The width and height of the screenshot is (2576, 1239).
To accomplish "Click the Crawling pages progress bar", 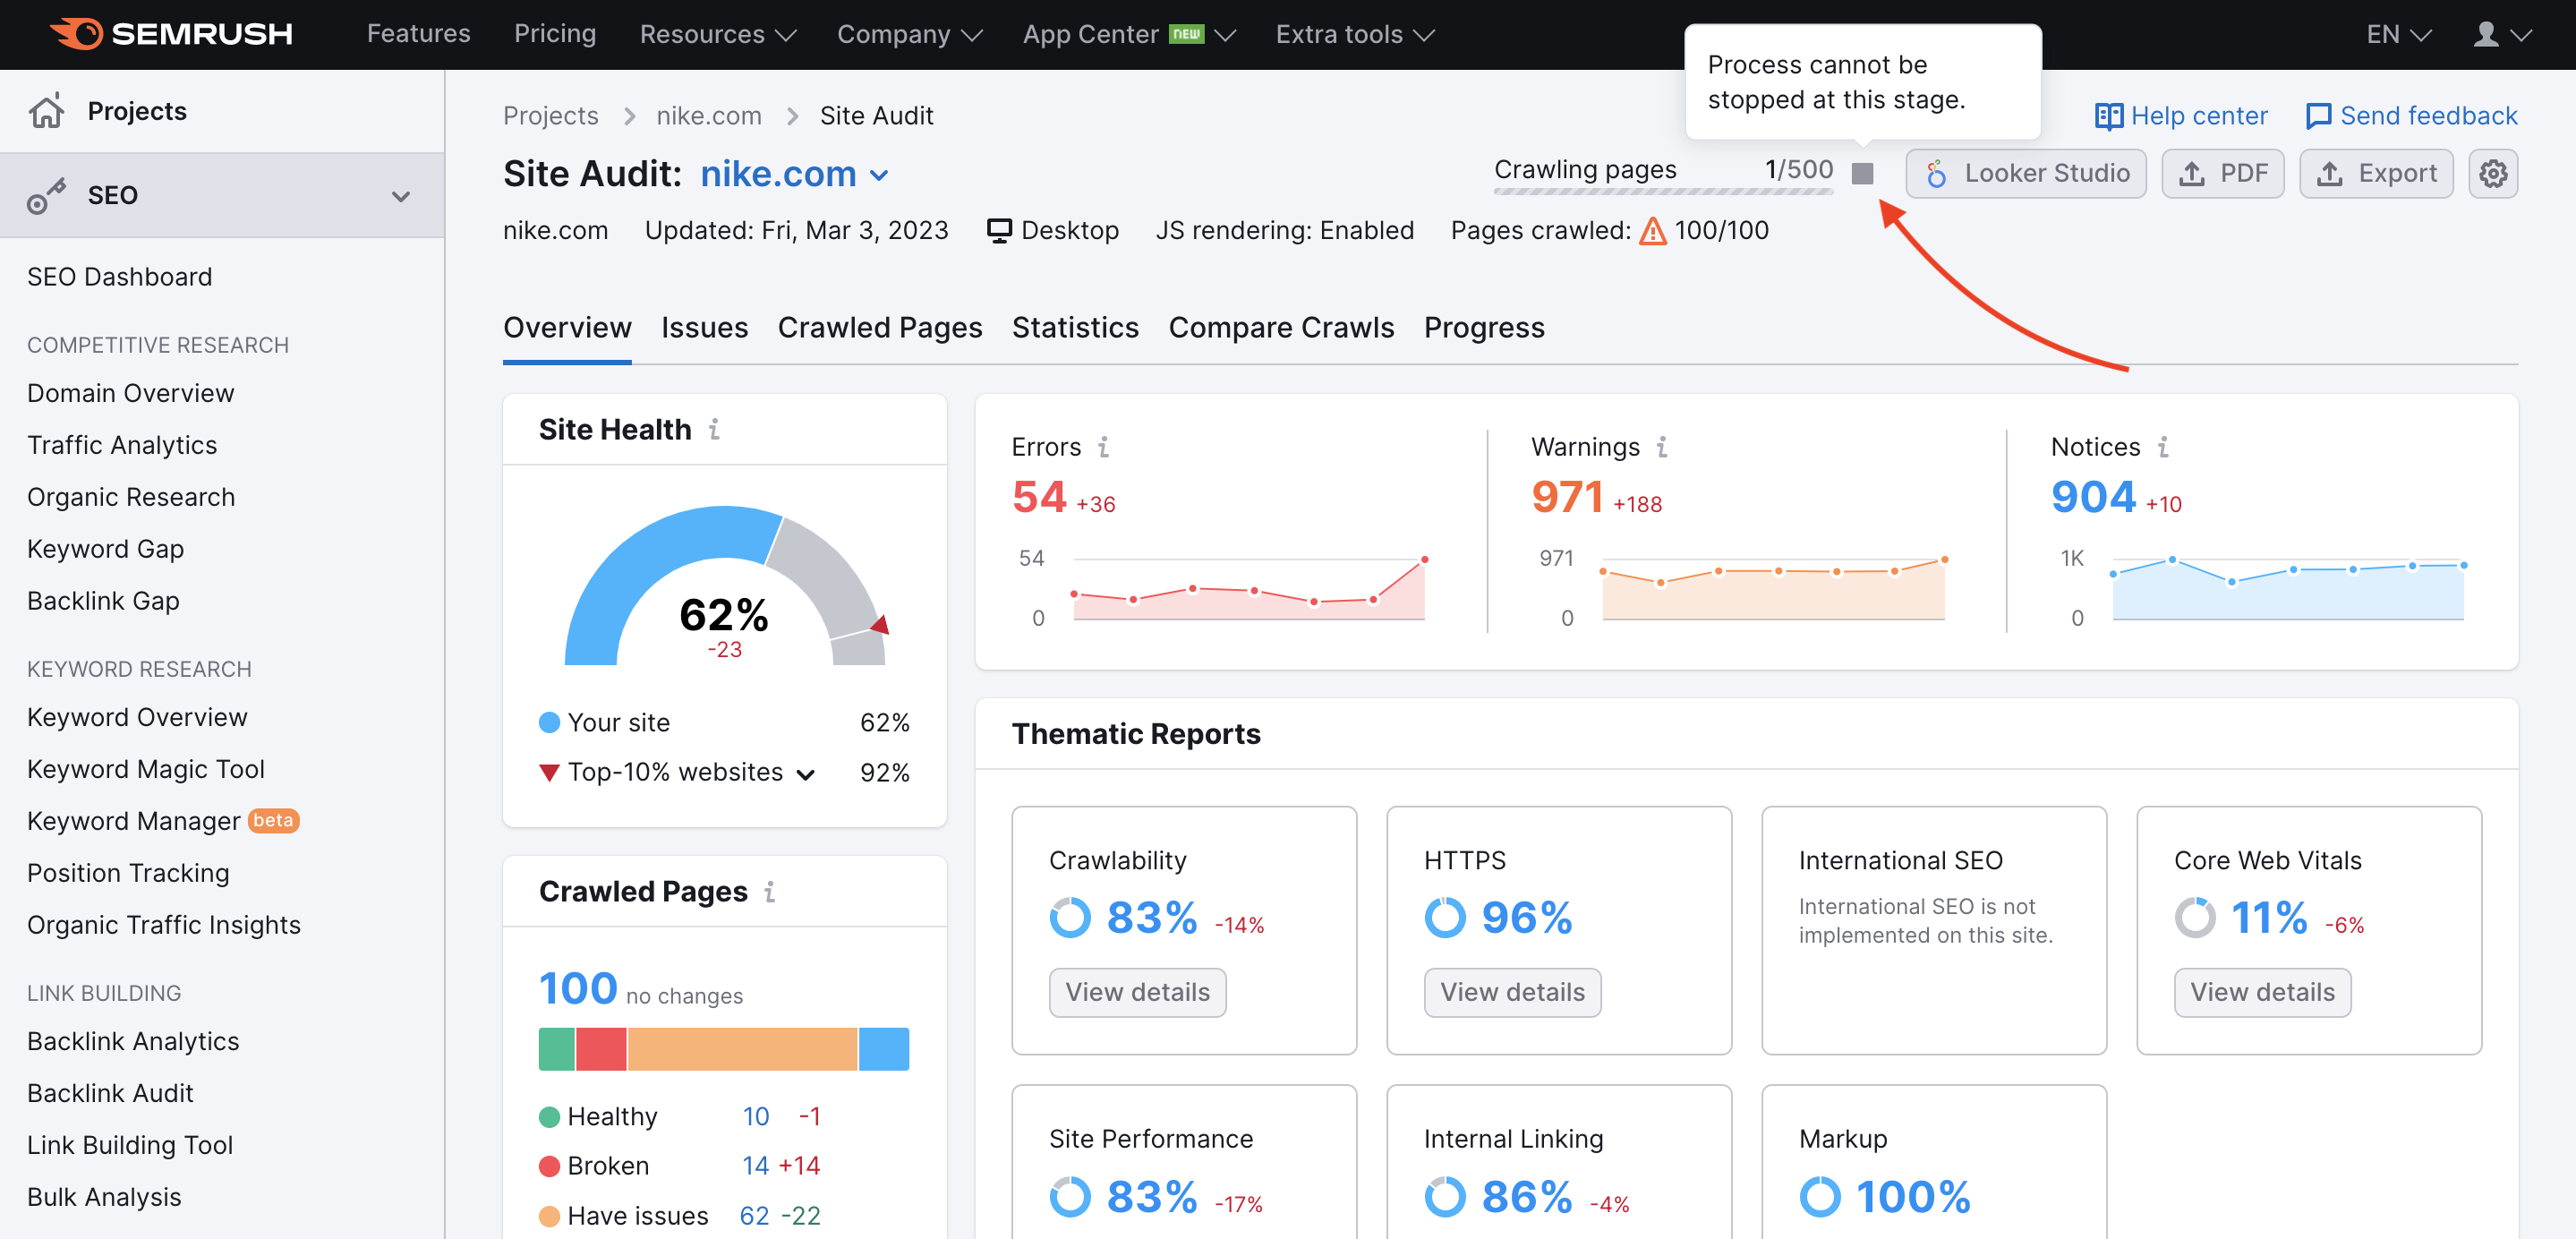I will click(1663, 190).
